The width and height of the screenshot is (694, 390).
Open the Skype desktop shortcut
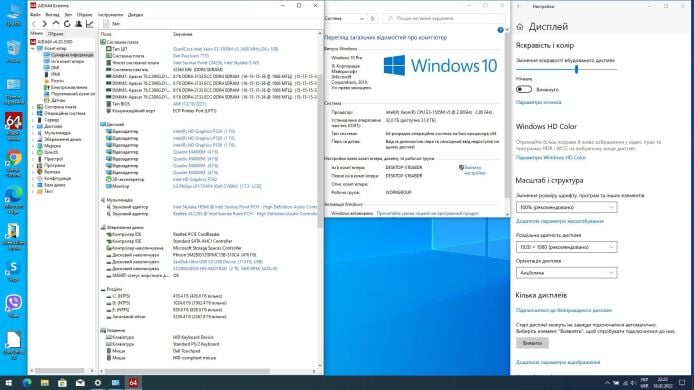coord(14,271)
